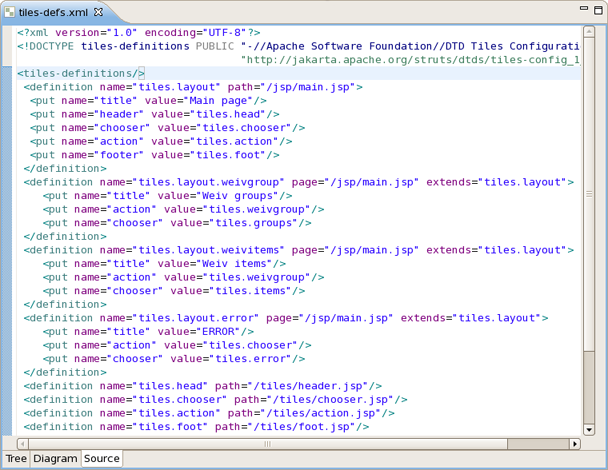Click the put line with value "Weiv items"
608x470 pixels.
[164, 263]
